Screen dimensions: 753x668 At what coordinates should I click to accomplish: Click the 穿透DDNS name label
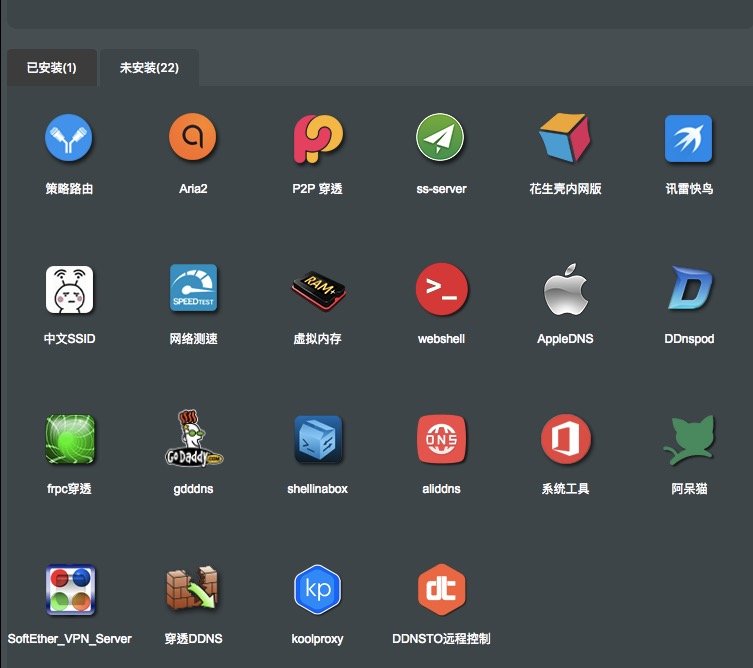click(193, 639)
